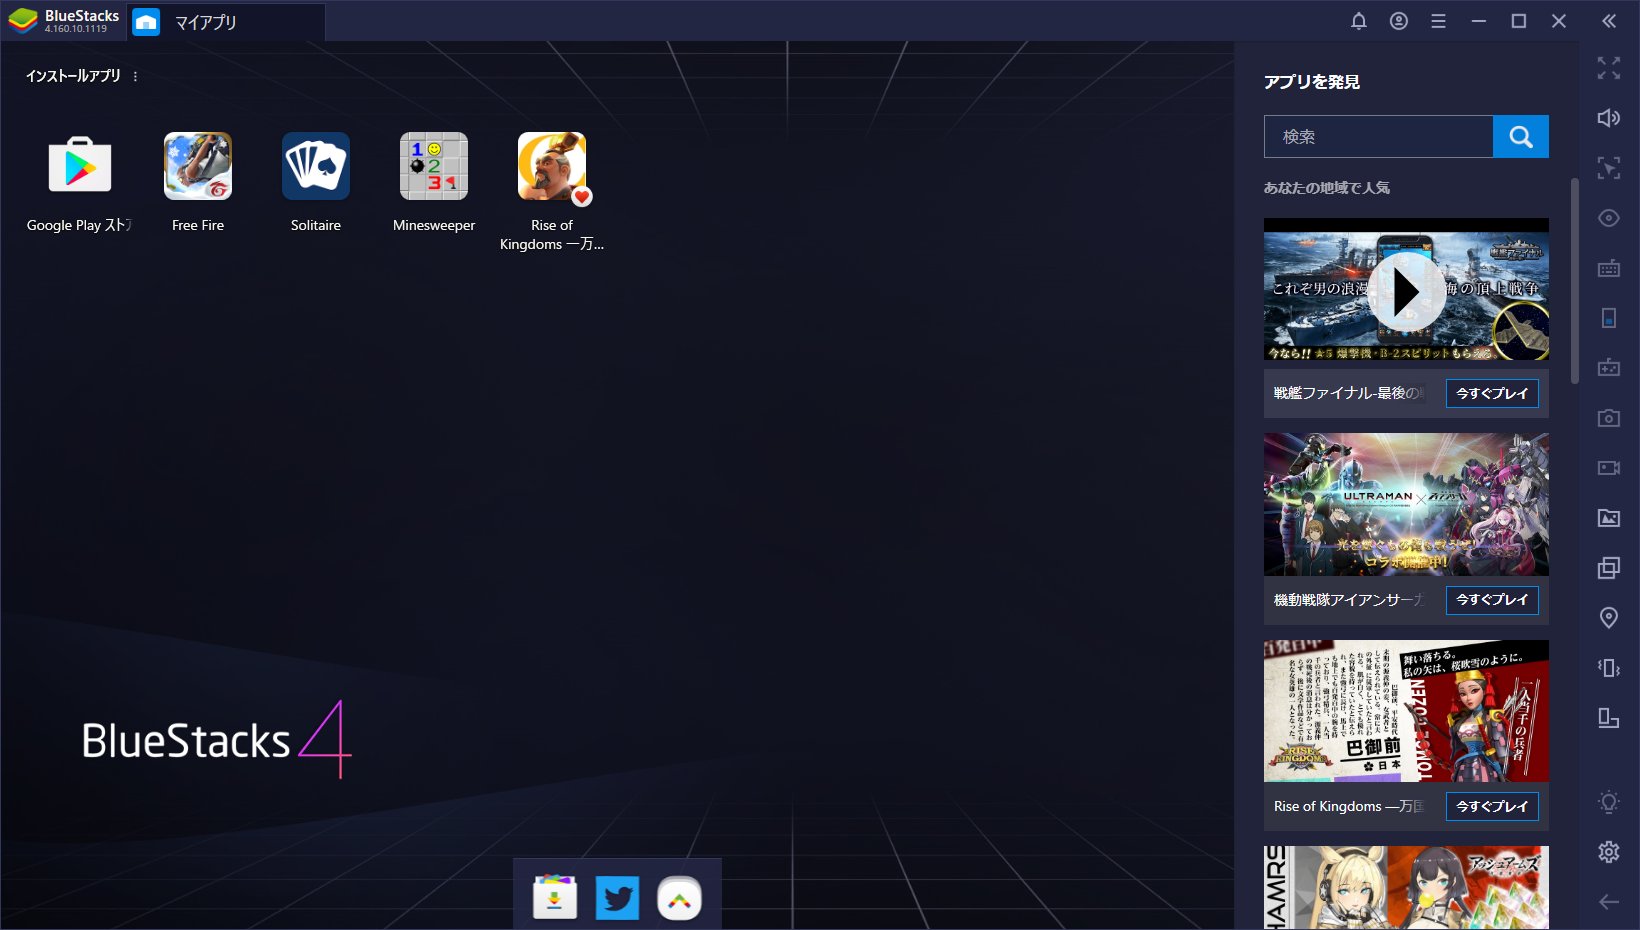Take a screenshot with camera icon
The height and width of the screenshot is (930, 1640).
click(1609, 418)
